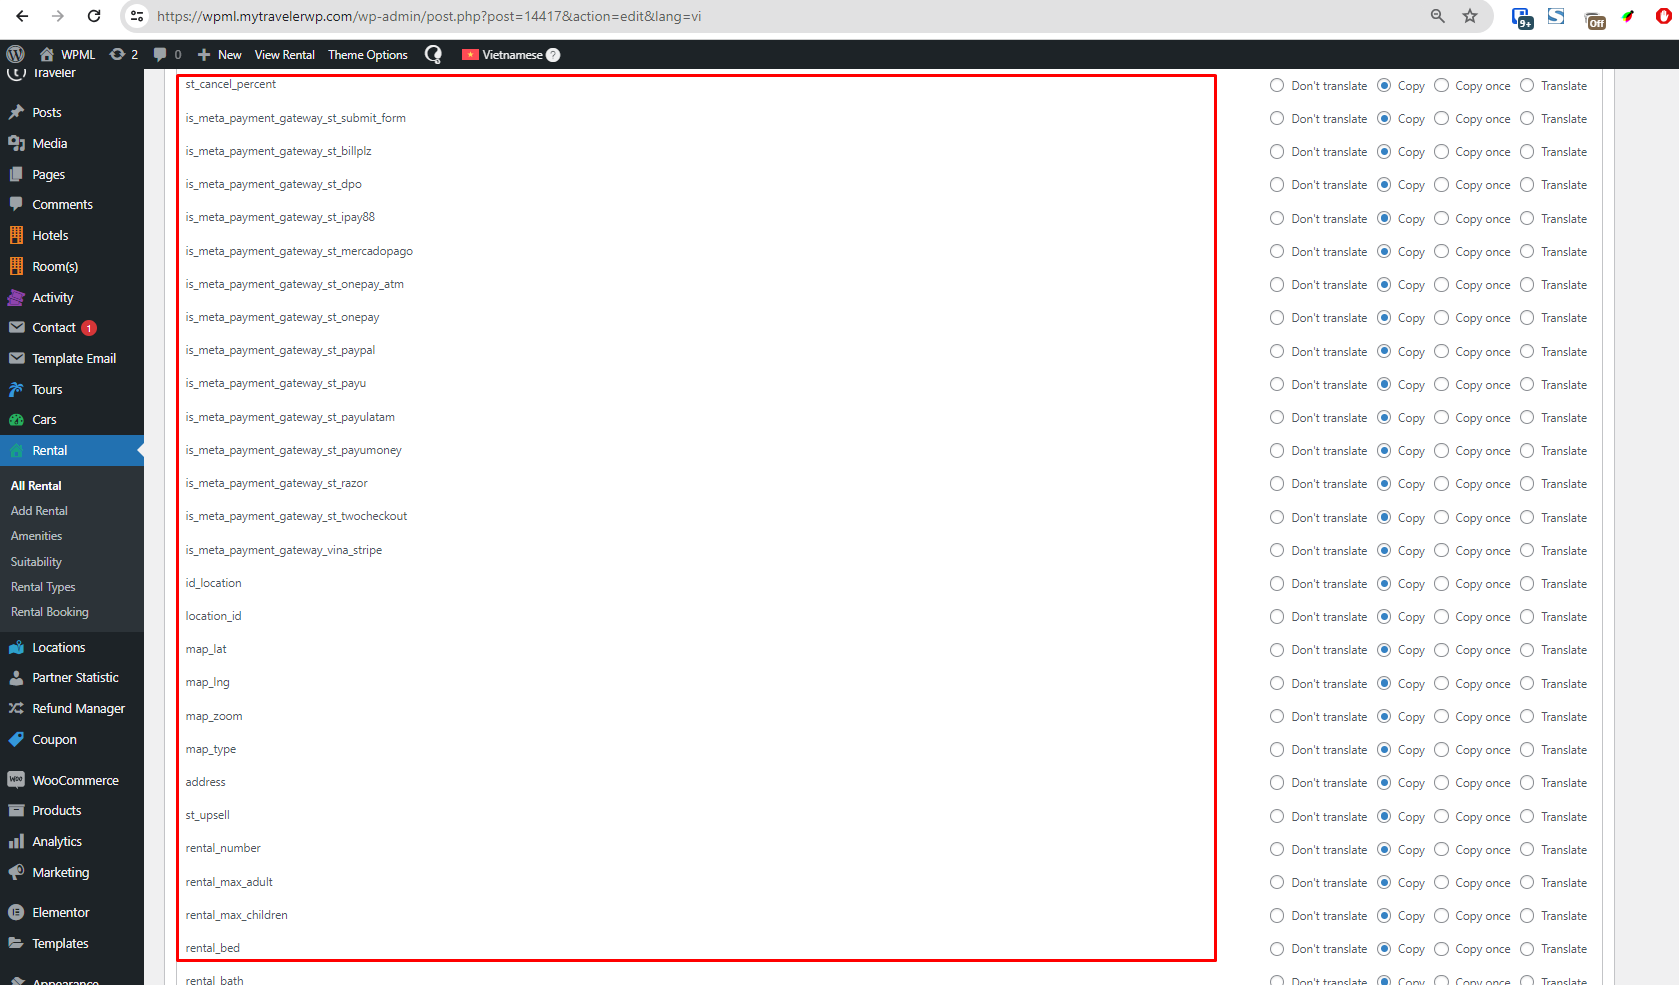Select Copy once for rental_number
This screenshot has width=1679, height=985.
[x=1441, y=850]
